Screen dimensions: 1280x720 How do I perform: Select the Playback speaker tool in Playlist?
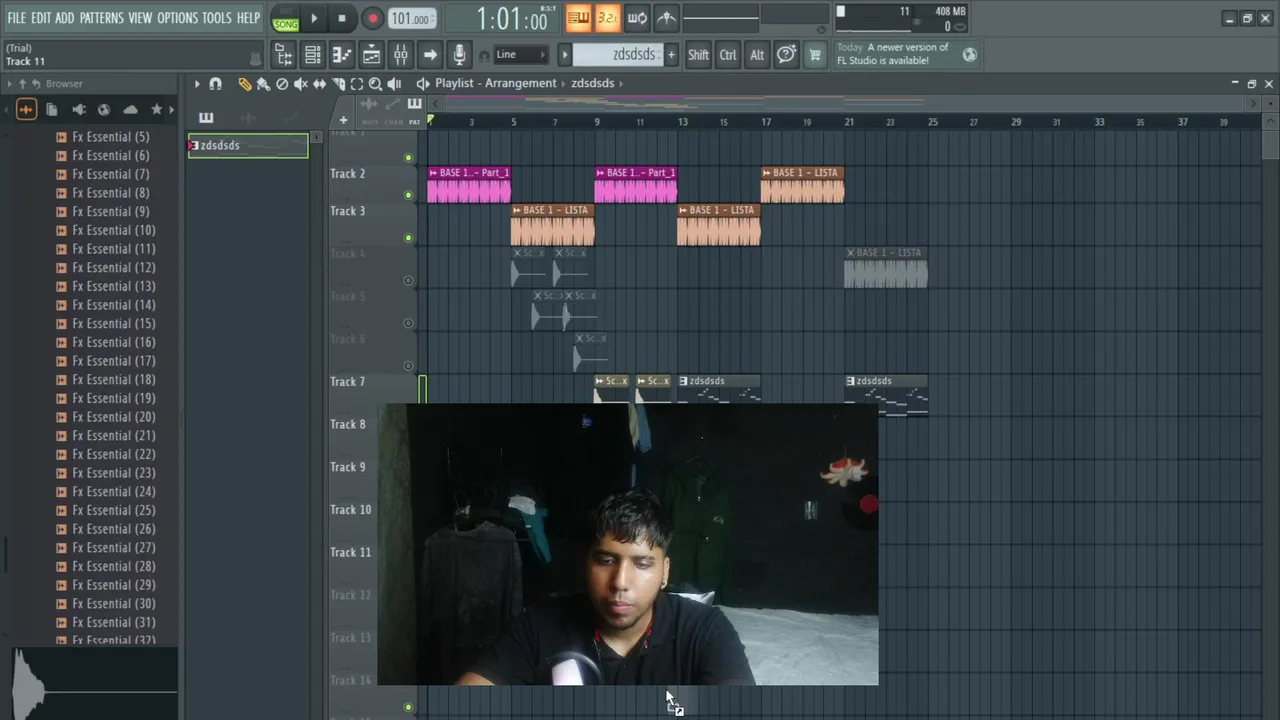coord(394,84)
